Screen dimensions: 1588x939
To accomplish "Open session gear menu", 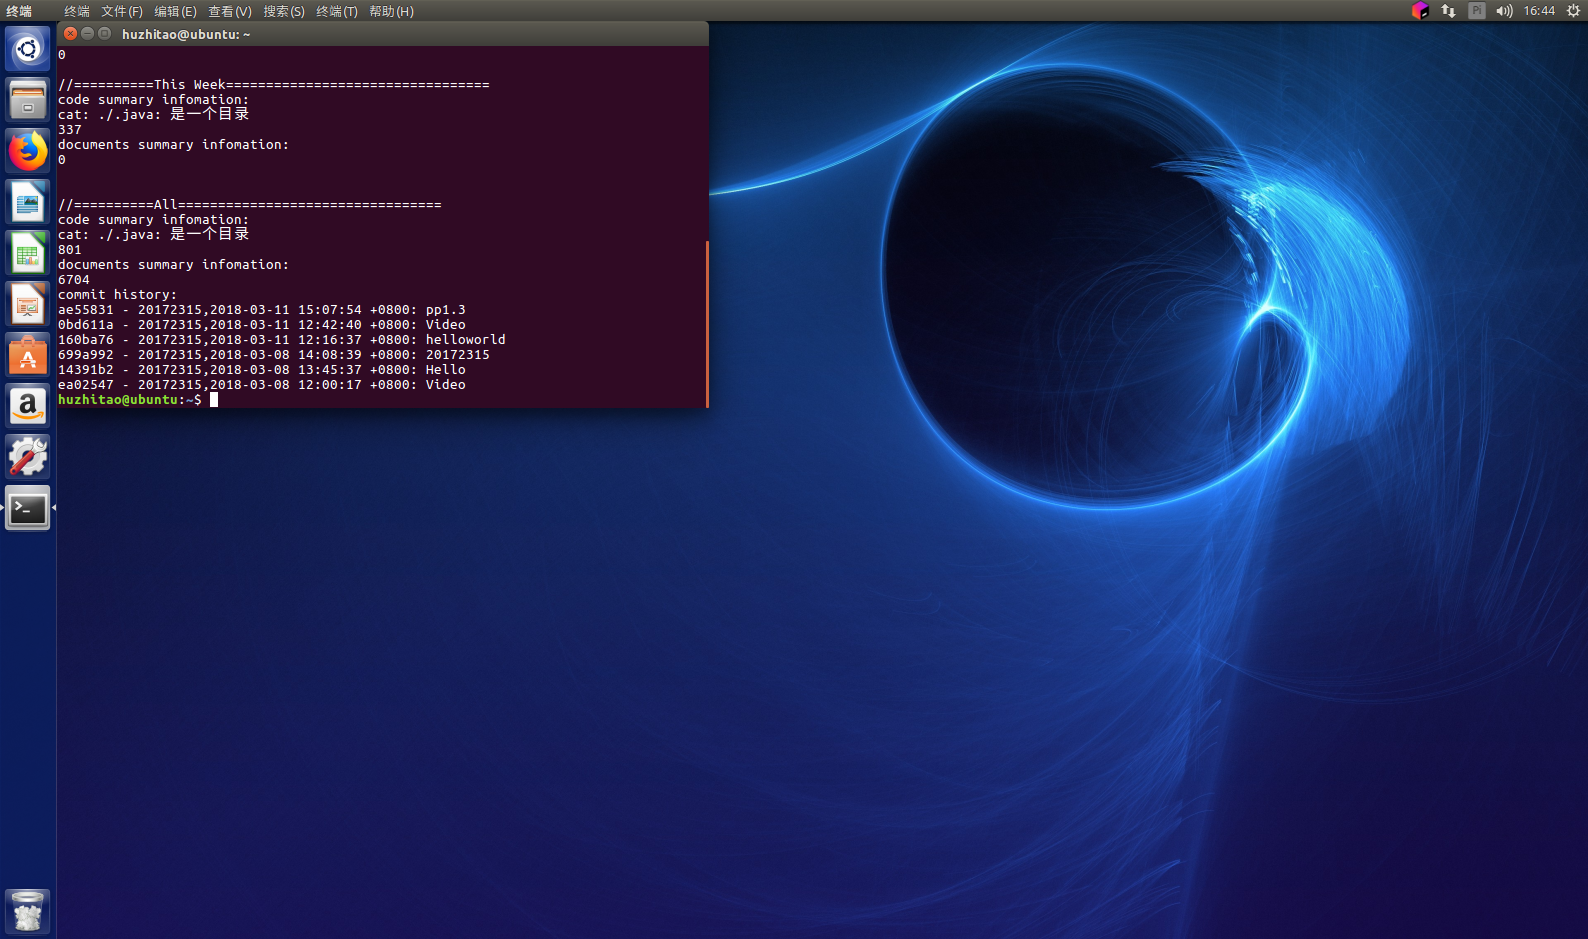I will (x=1573, y=11).
